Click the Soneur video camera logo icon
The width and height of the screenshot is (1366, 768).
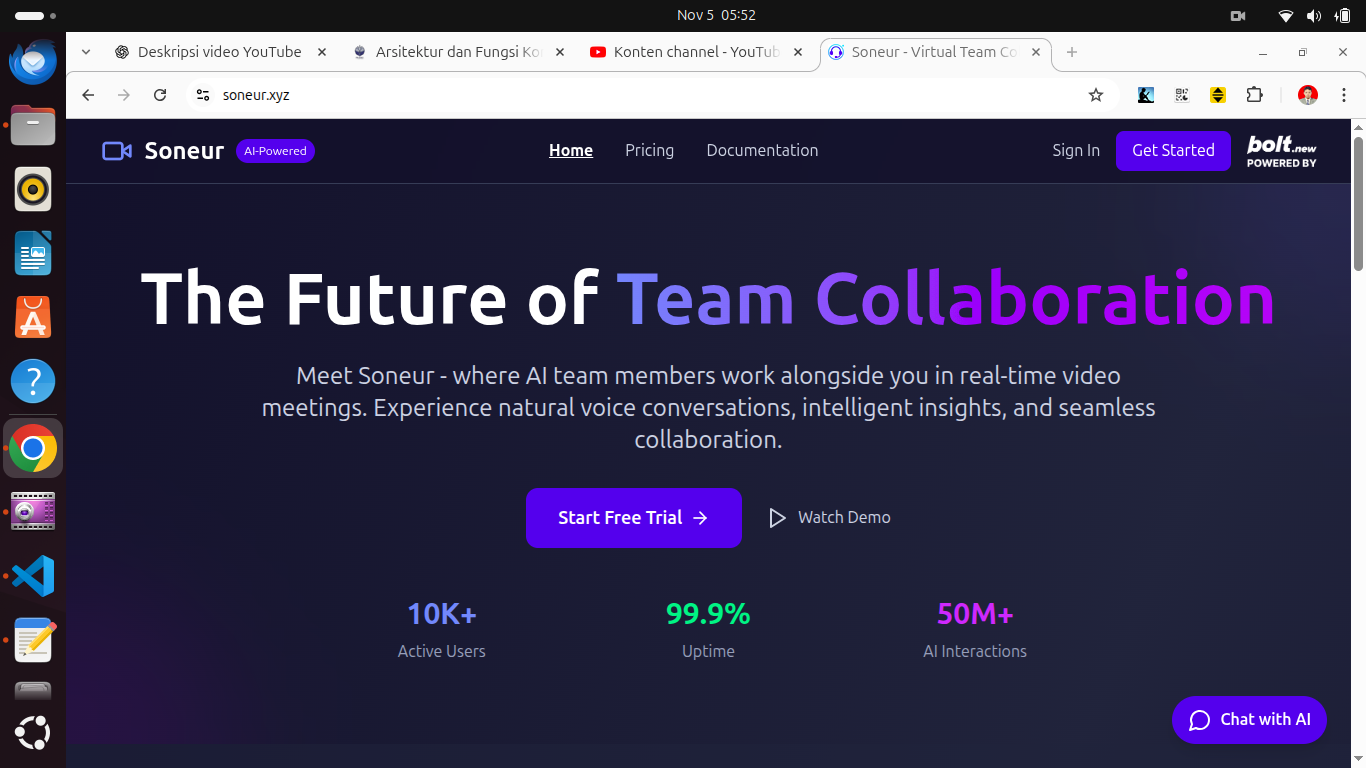click(x=117, y=151)
